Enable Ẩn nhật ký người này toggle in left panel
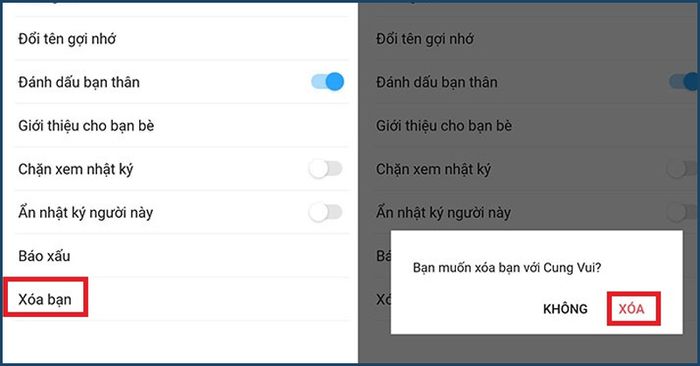700x366 pixels. (x=325, y=212)
